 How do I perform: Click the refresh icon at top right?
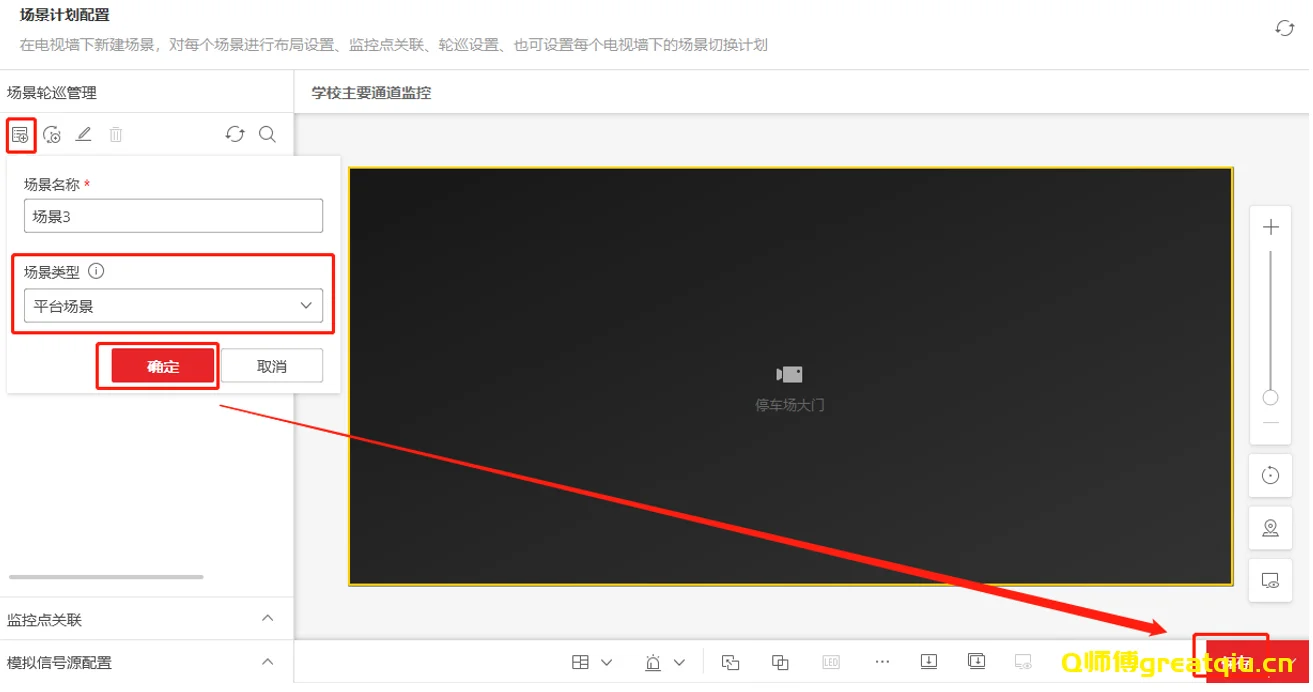pyautogui.click(x=1285, y=28)
